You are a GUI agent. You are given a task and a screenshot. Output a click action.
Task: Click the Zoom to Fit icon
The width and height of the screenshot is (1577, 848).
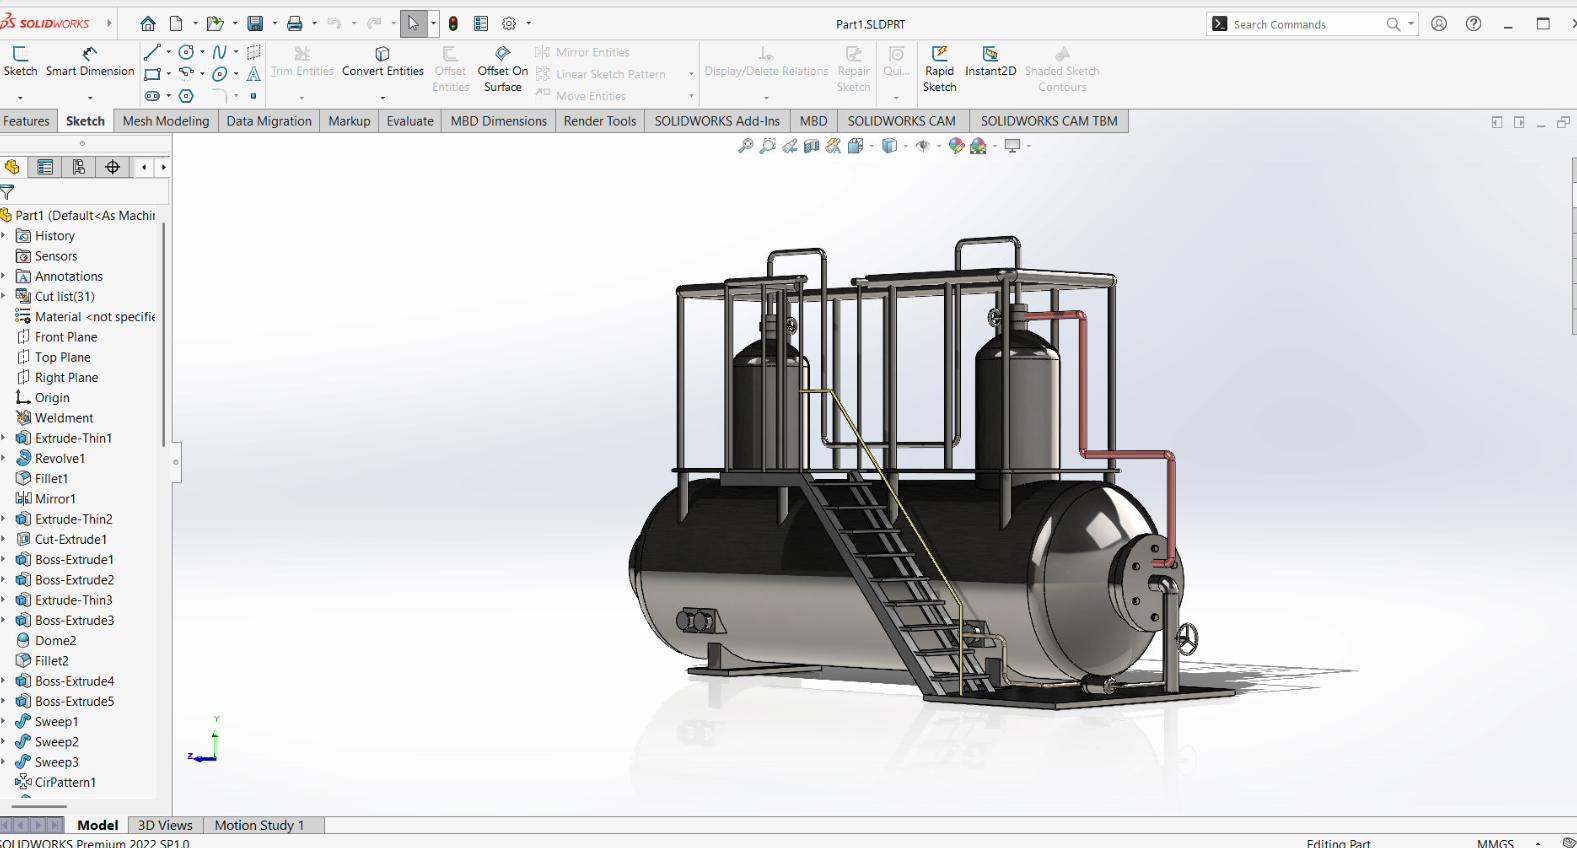(745, 146)
